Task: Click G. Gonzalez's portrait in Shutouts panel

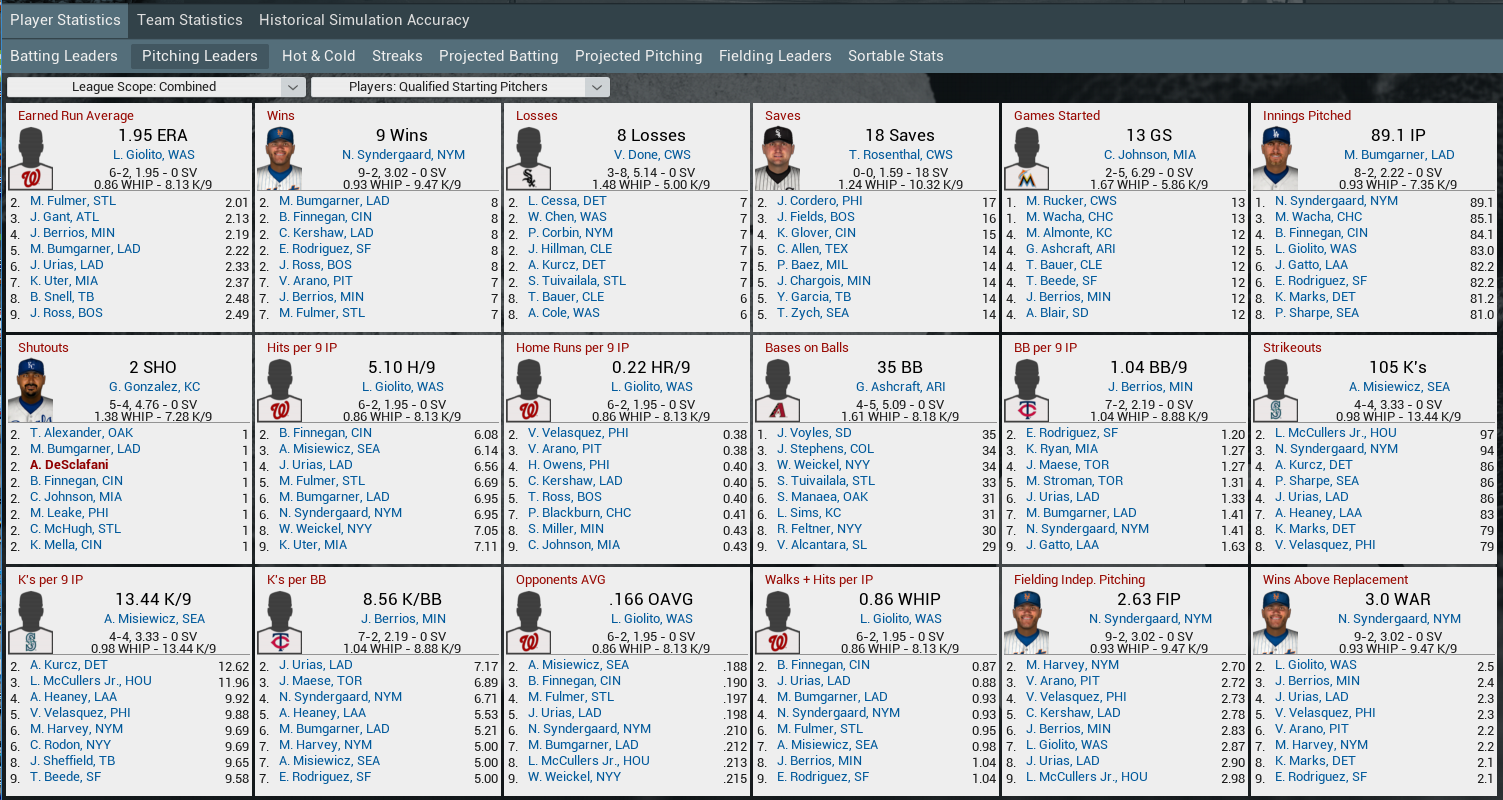Action: 31,390
